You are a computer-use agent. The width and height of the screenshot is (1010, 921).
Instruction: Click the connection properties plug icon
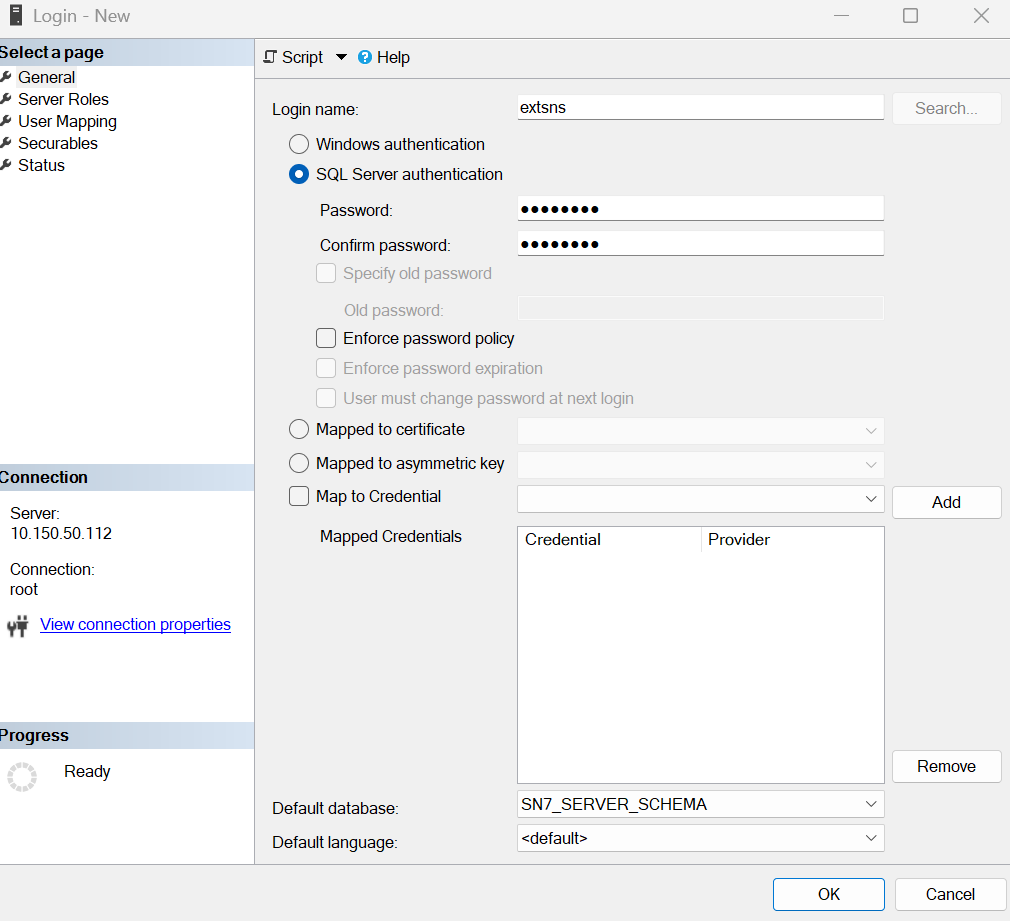(18, 625)
